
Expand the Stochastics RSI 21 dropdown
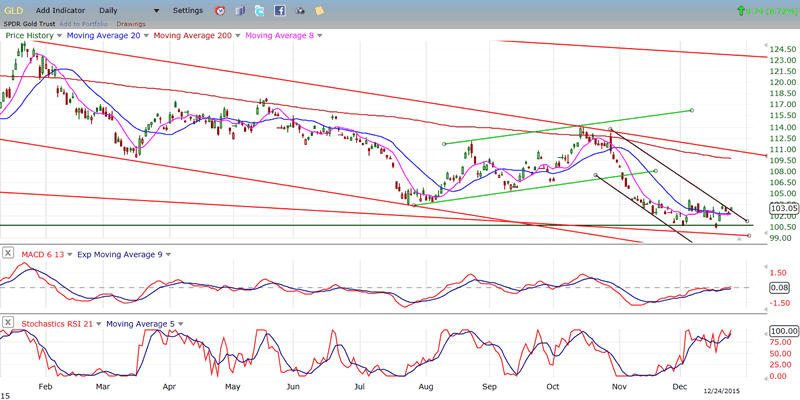97,322
